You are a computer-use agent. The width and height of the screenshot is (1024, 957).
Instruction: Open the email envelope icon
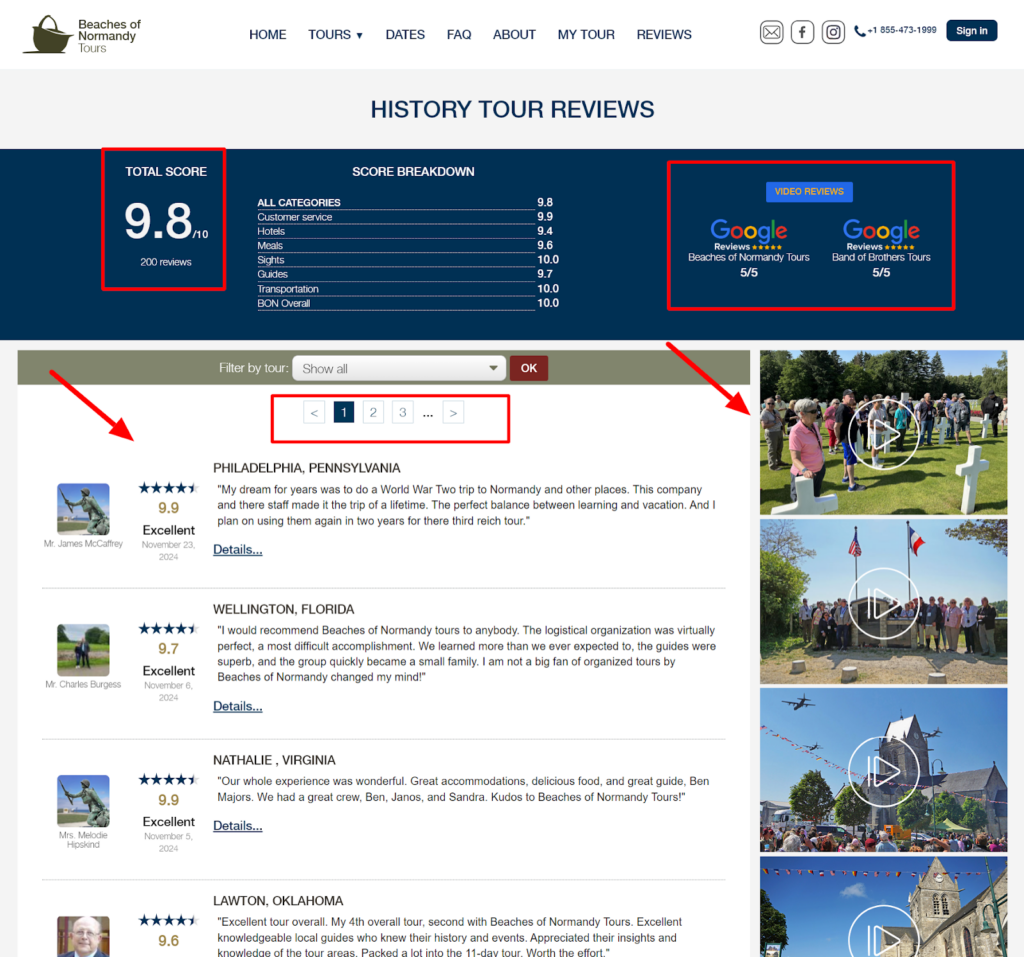[771, 32]
